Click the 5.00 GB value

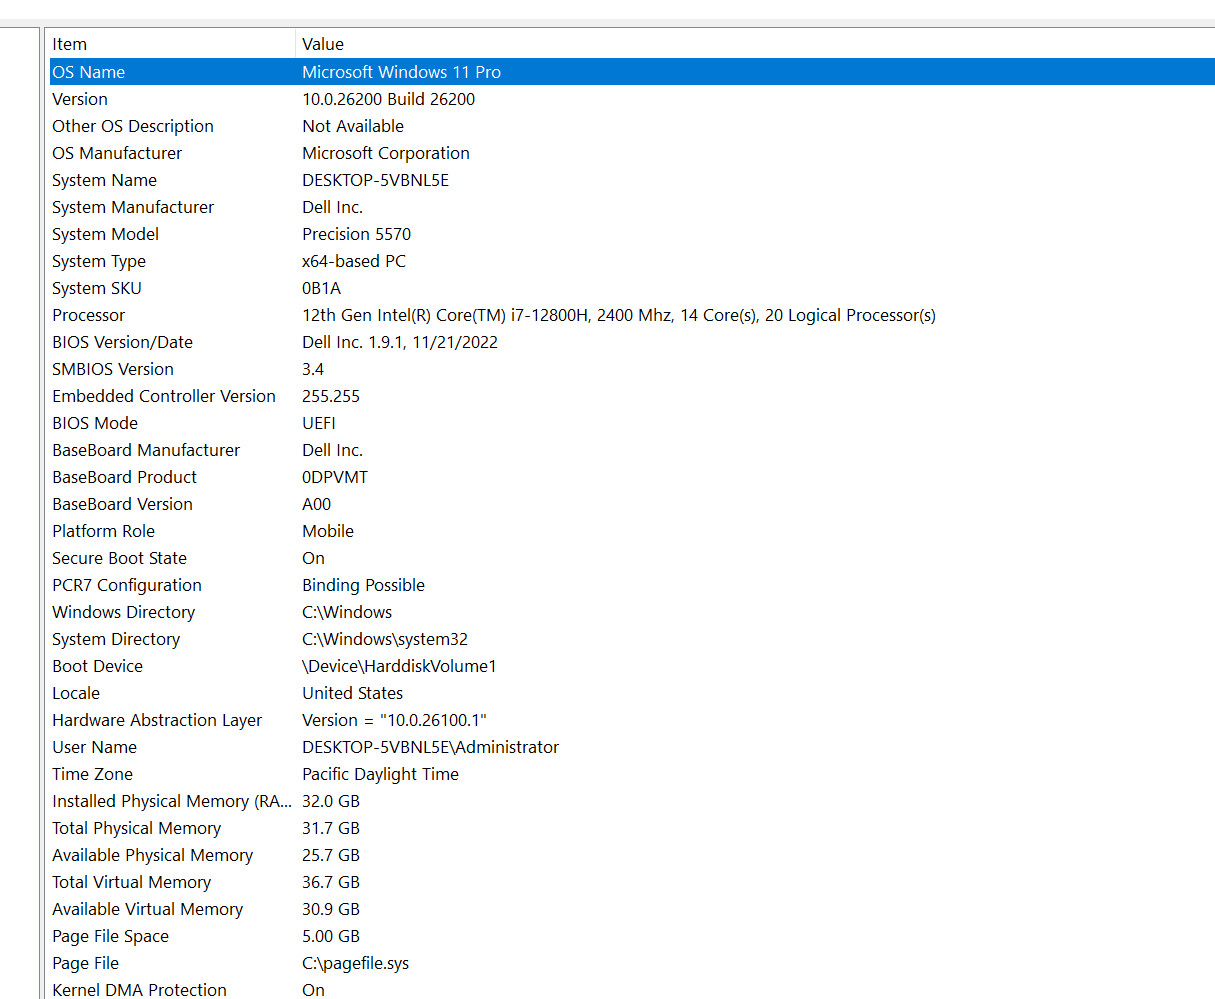331,936
